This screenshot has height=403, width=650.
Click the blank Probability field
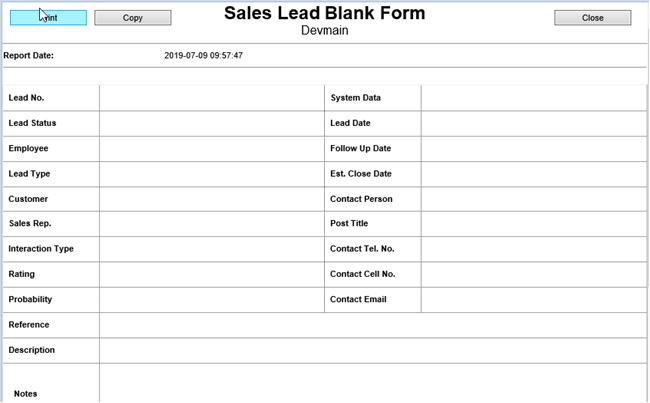pos(211,300)
